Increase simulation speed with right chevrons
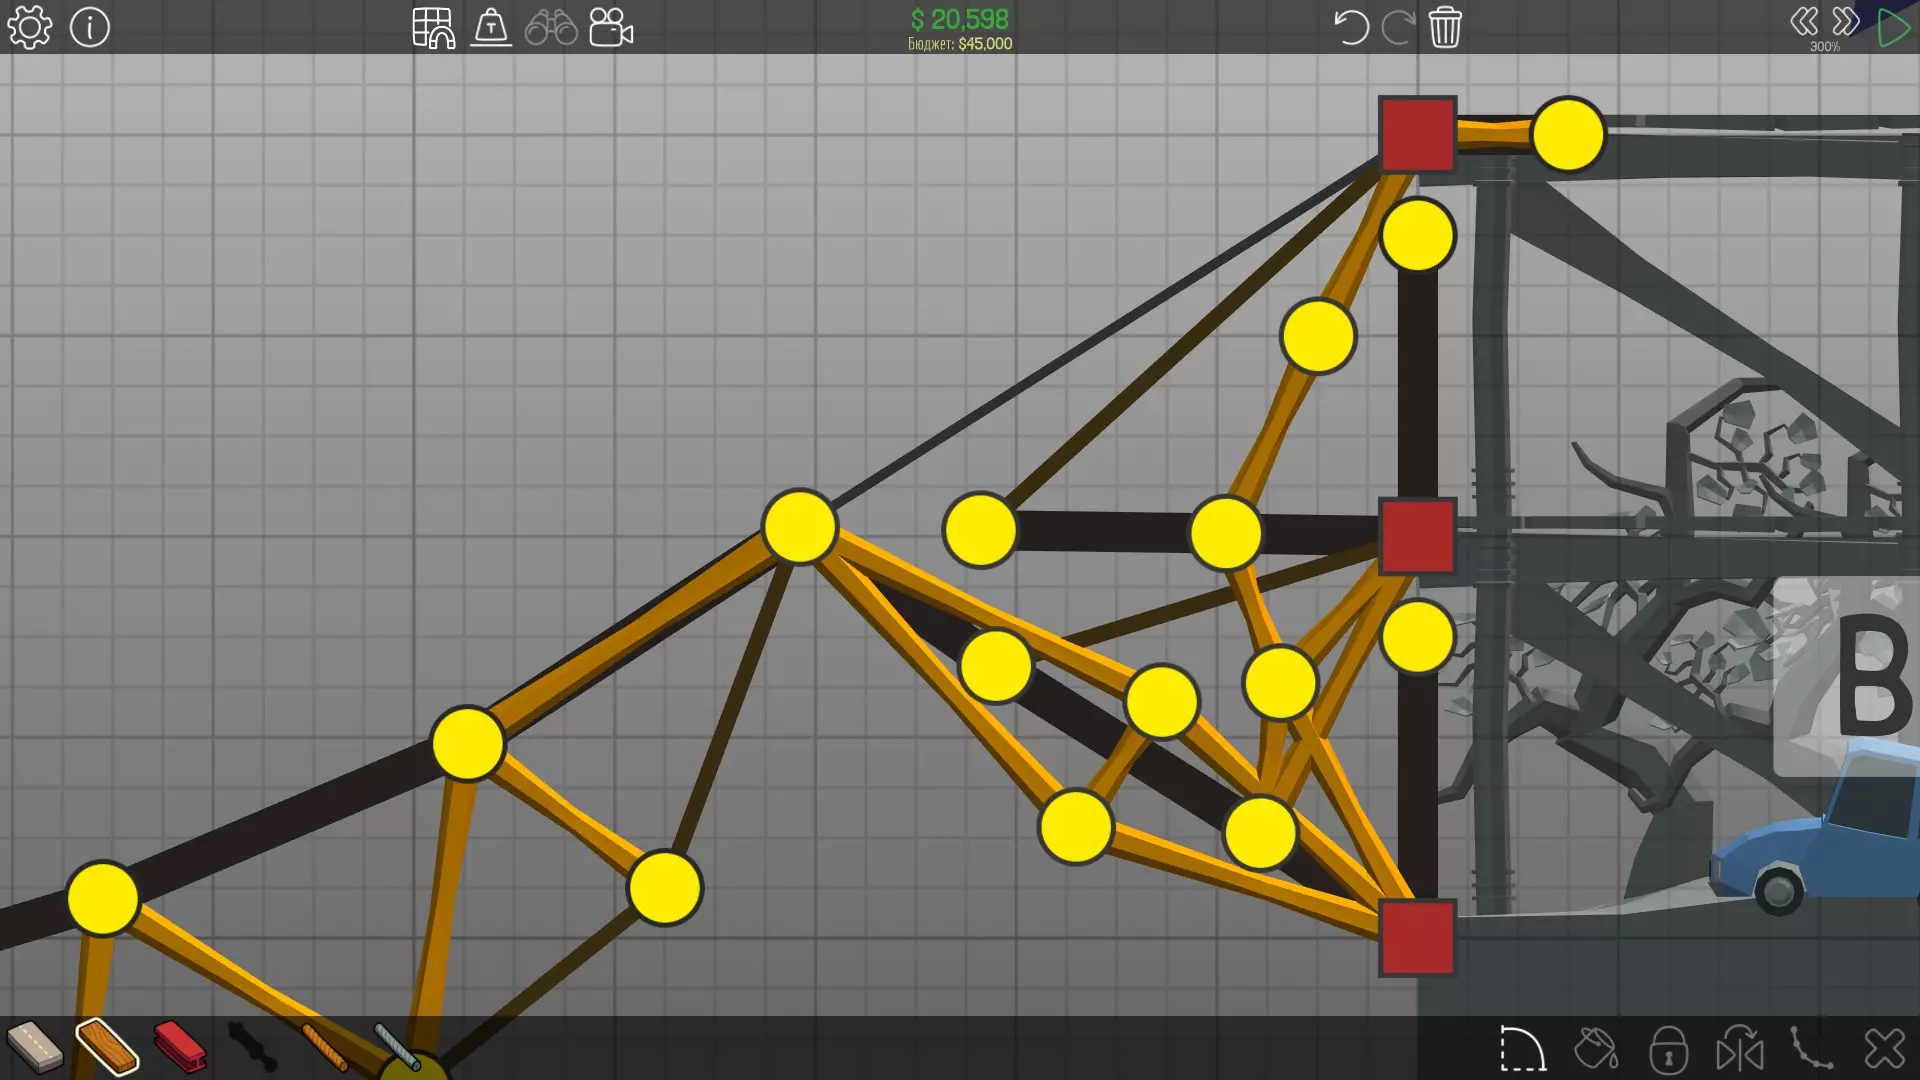Viewport: 1920px width, 1080px height. coord(1846,21)
